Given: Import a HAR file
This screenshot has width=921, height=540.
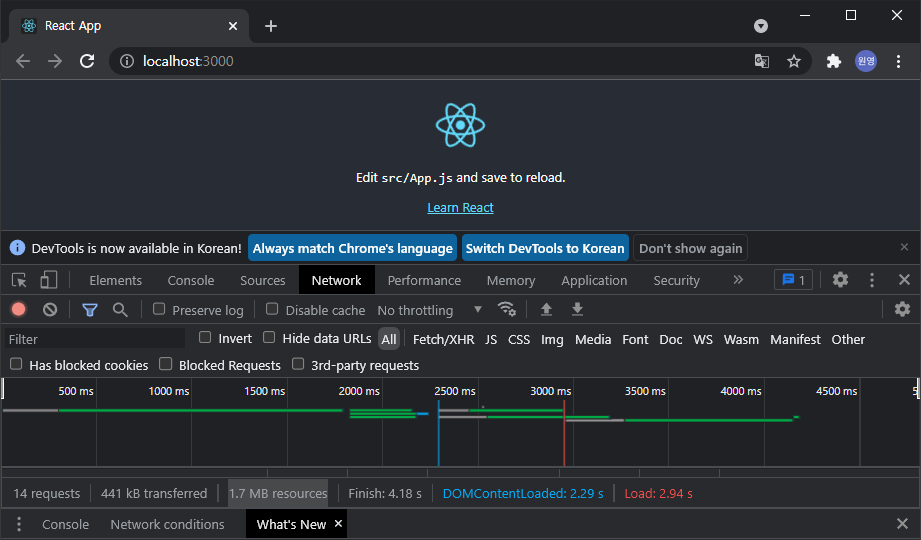Looking at the screenshot, I should tap(546, 309).
